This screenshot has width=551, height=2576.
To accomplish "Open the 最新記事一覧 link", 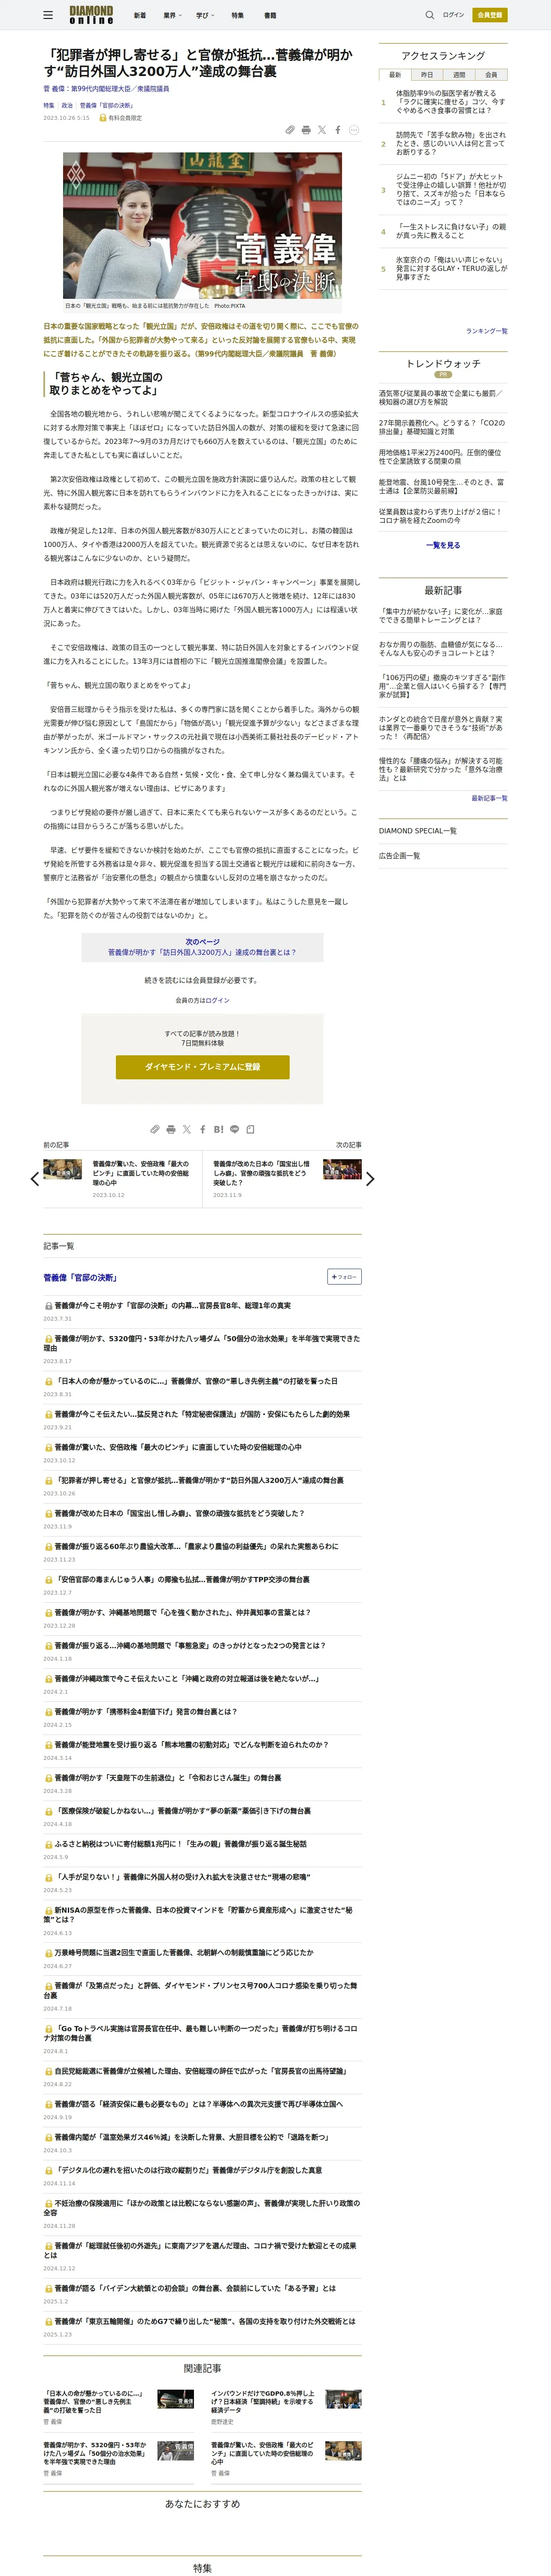I will pos(489,798).
